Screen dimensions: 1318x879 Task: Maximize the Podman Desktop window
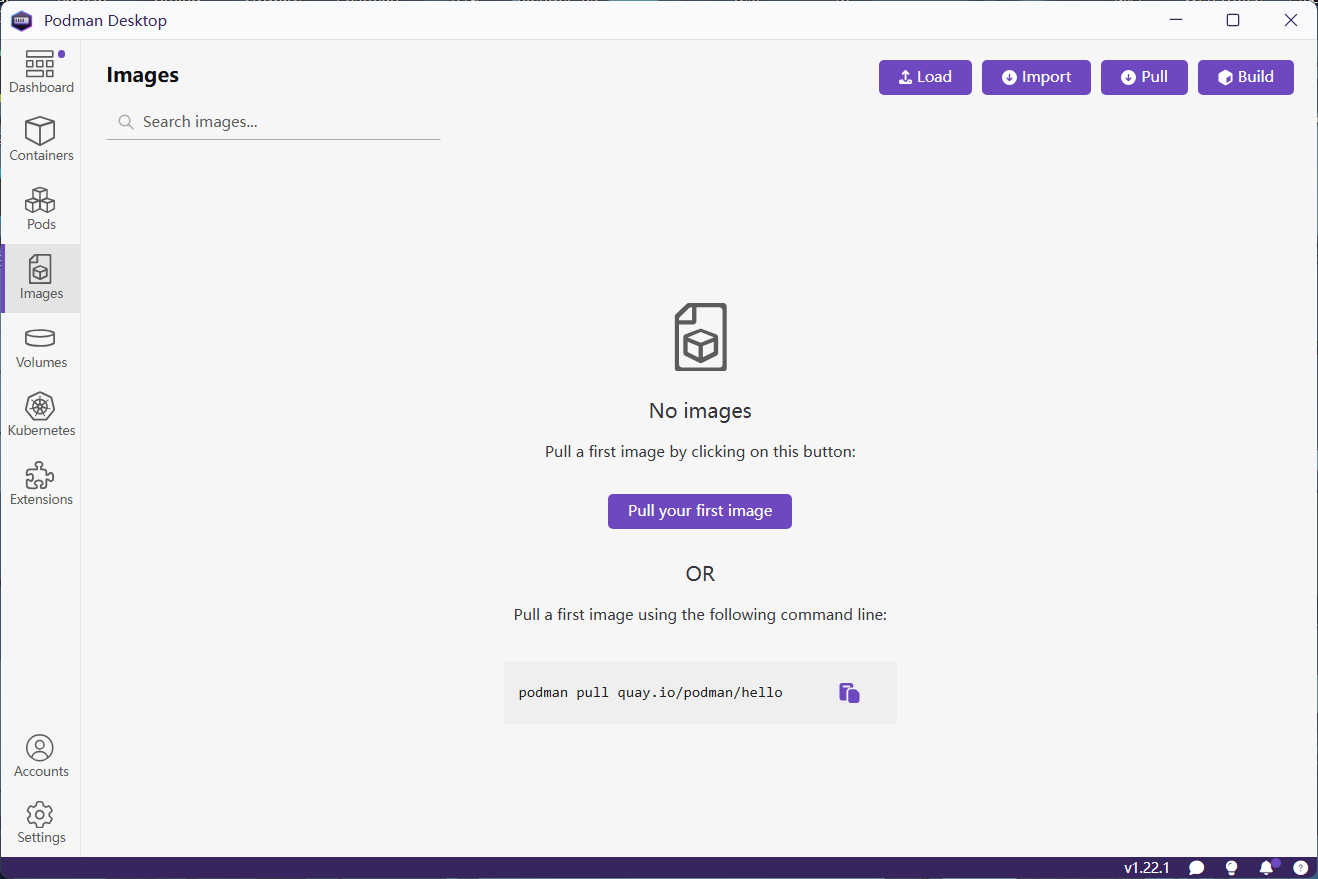pos(1233,20)
